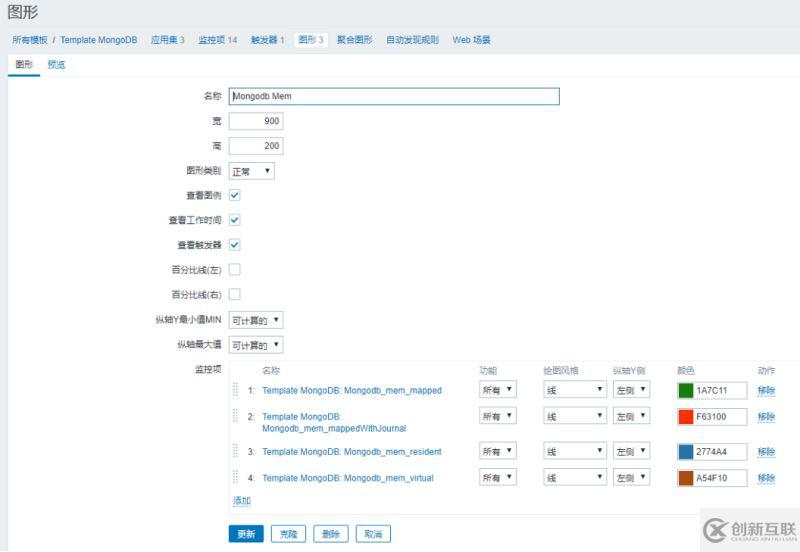Uncheck the 查看触发器 checkbox
Screen dimensions: 800x552
tap(235, 245)
